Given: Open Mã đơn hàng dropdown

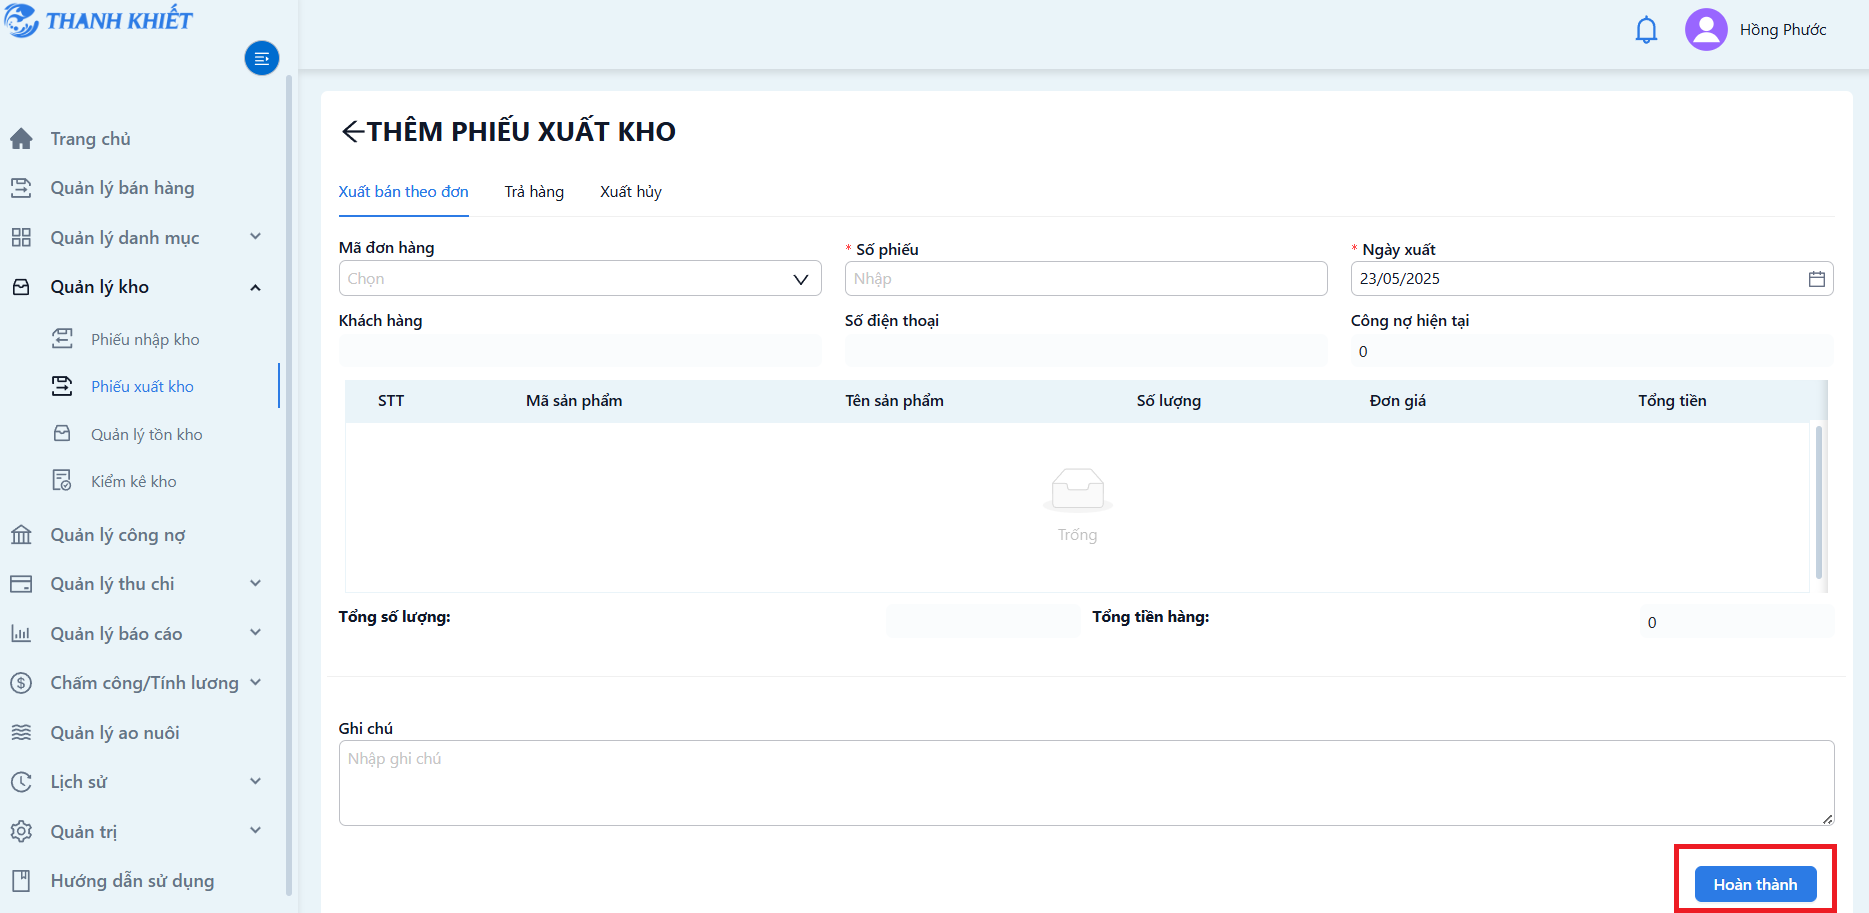Looking at the screenshot, I should [x=580, y=279].
